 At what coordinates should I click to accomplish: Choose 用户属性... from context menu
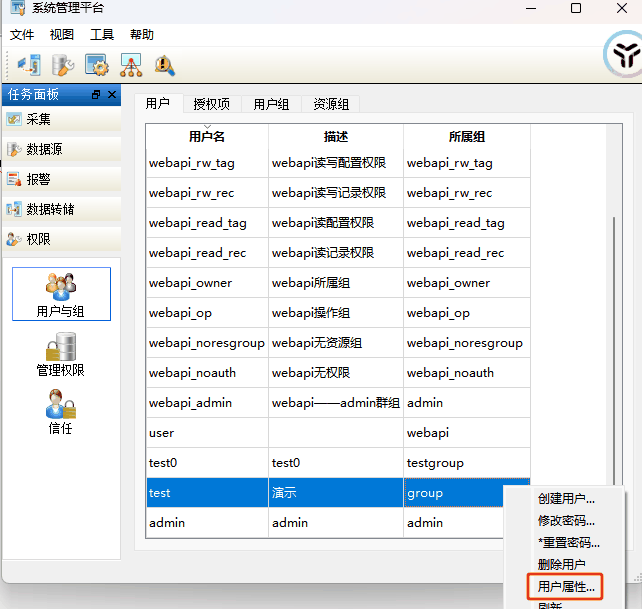tap(565, 586)
